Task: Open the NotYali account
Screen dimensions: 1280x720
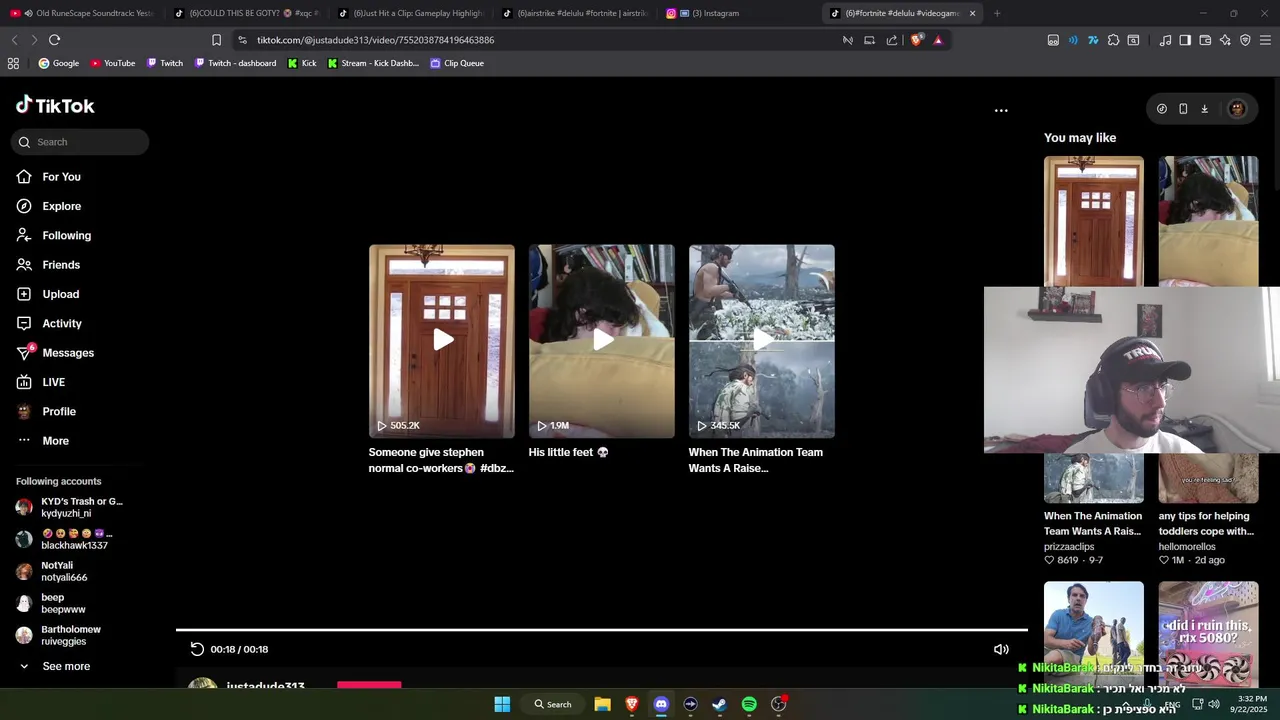Action: [x=52, y=571]
